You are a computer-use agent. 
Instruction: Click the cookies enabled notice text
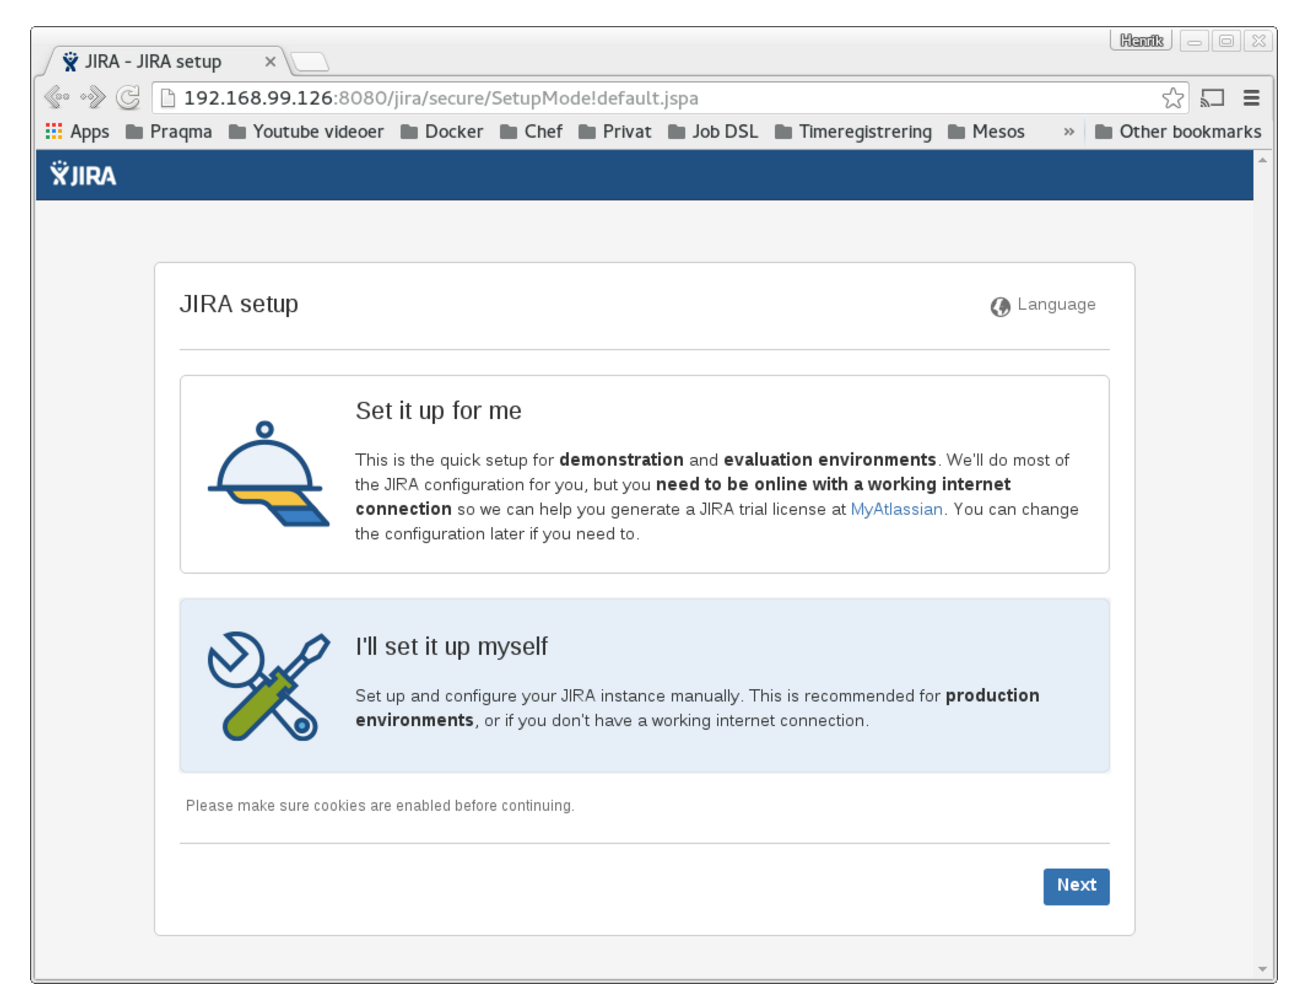click(380, 806)
